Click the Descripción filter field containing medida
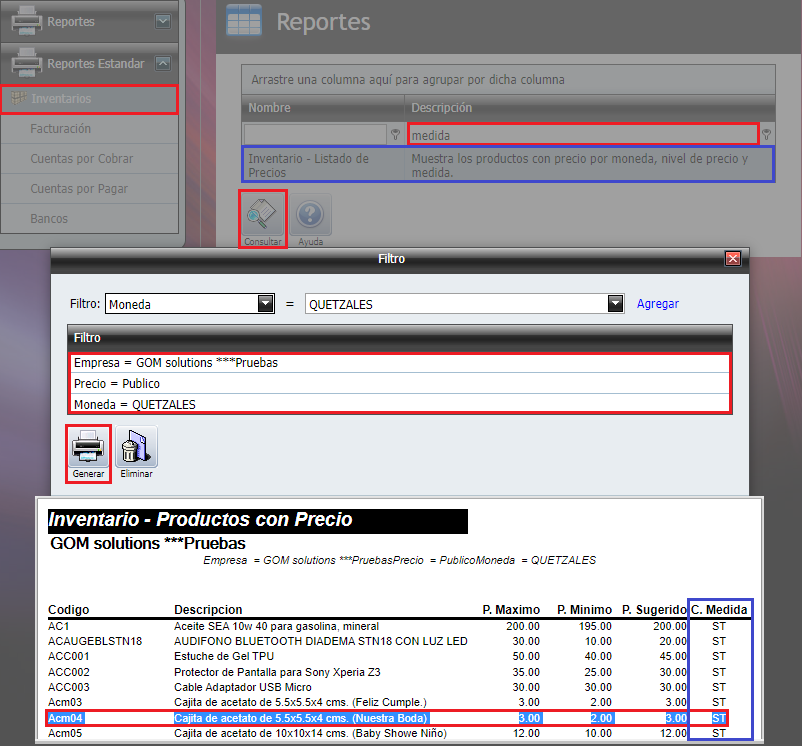 [x=582, y=134]
